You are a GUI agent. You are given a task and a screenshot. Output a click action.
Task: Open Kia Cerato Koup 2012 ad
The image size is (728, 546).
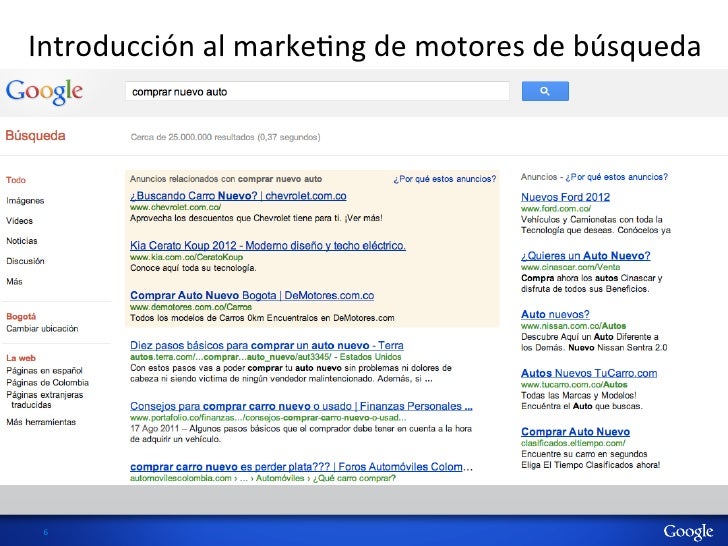point(268,246)
